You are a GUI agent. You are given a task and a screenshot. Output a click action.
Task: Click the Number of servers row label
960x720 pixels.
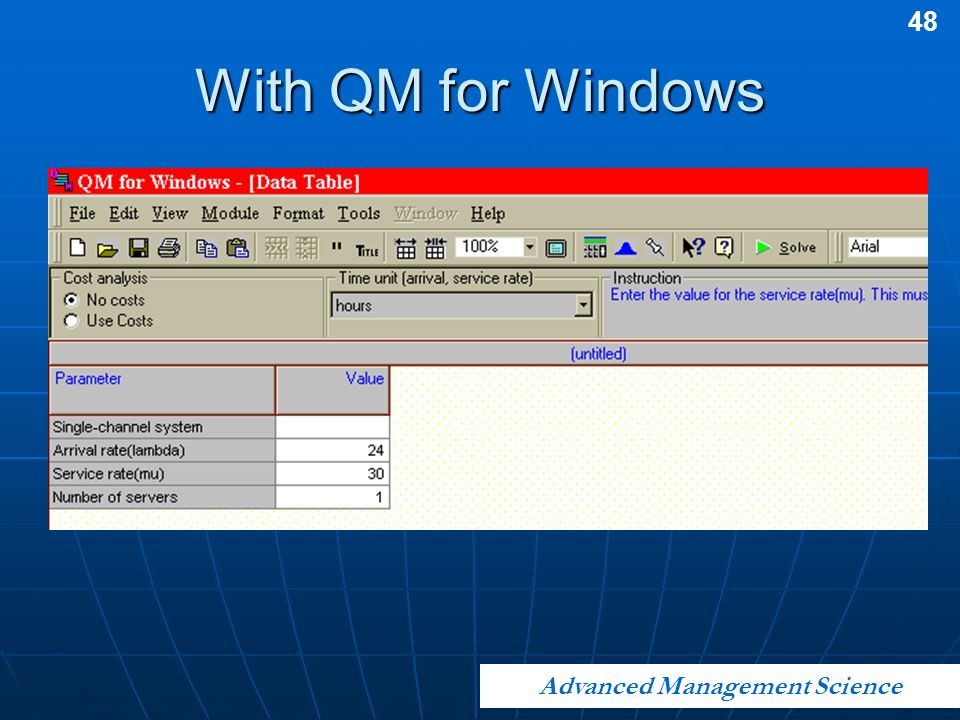162,497
